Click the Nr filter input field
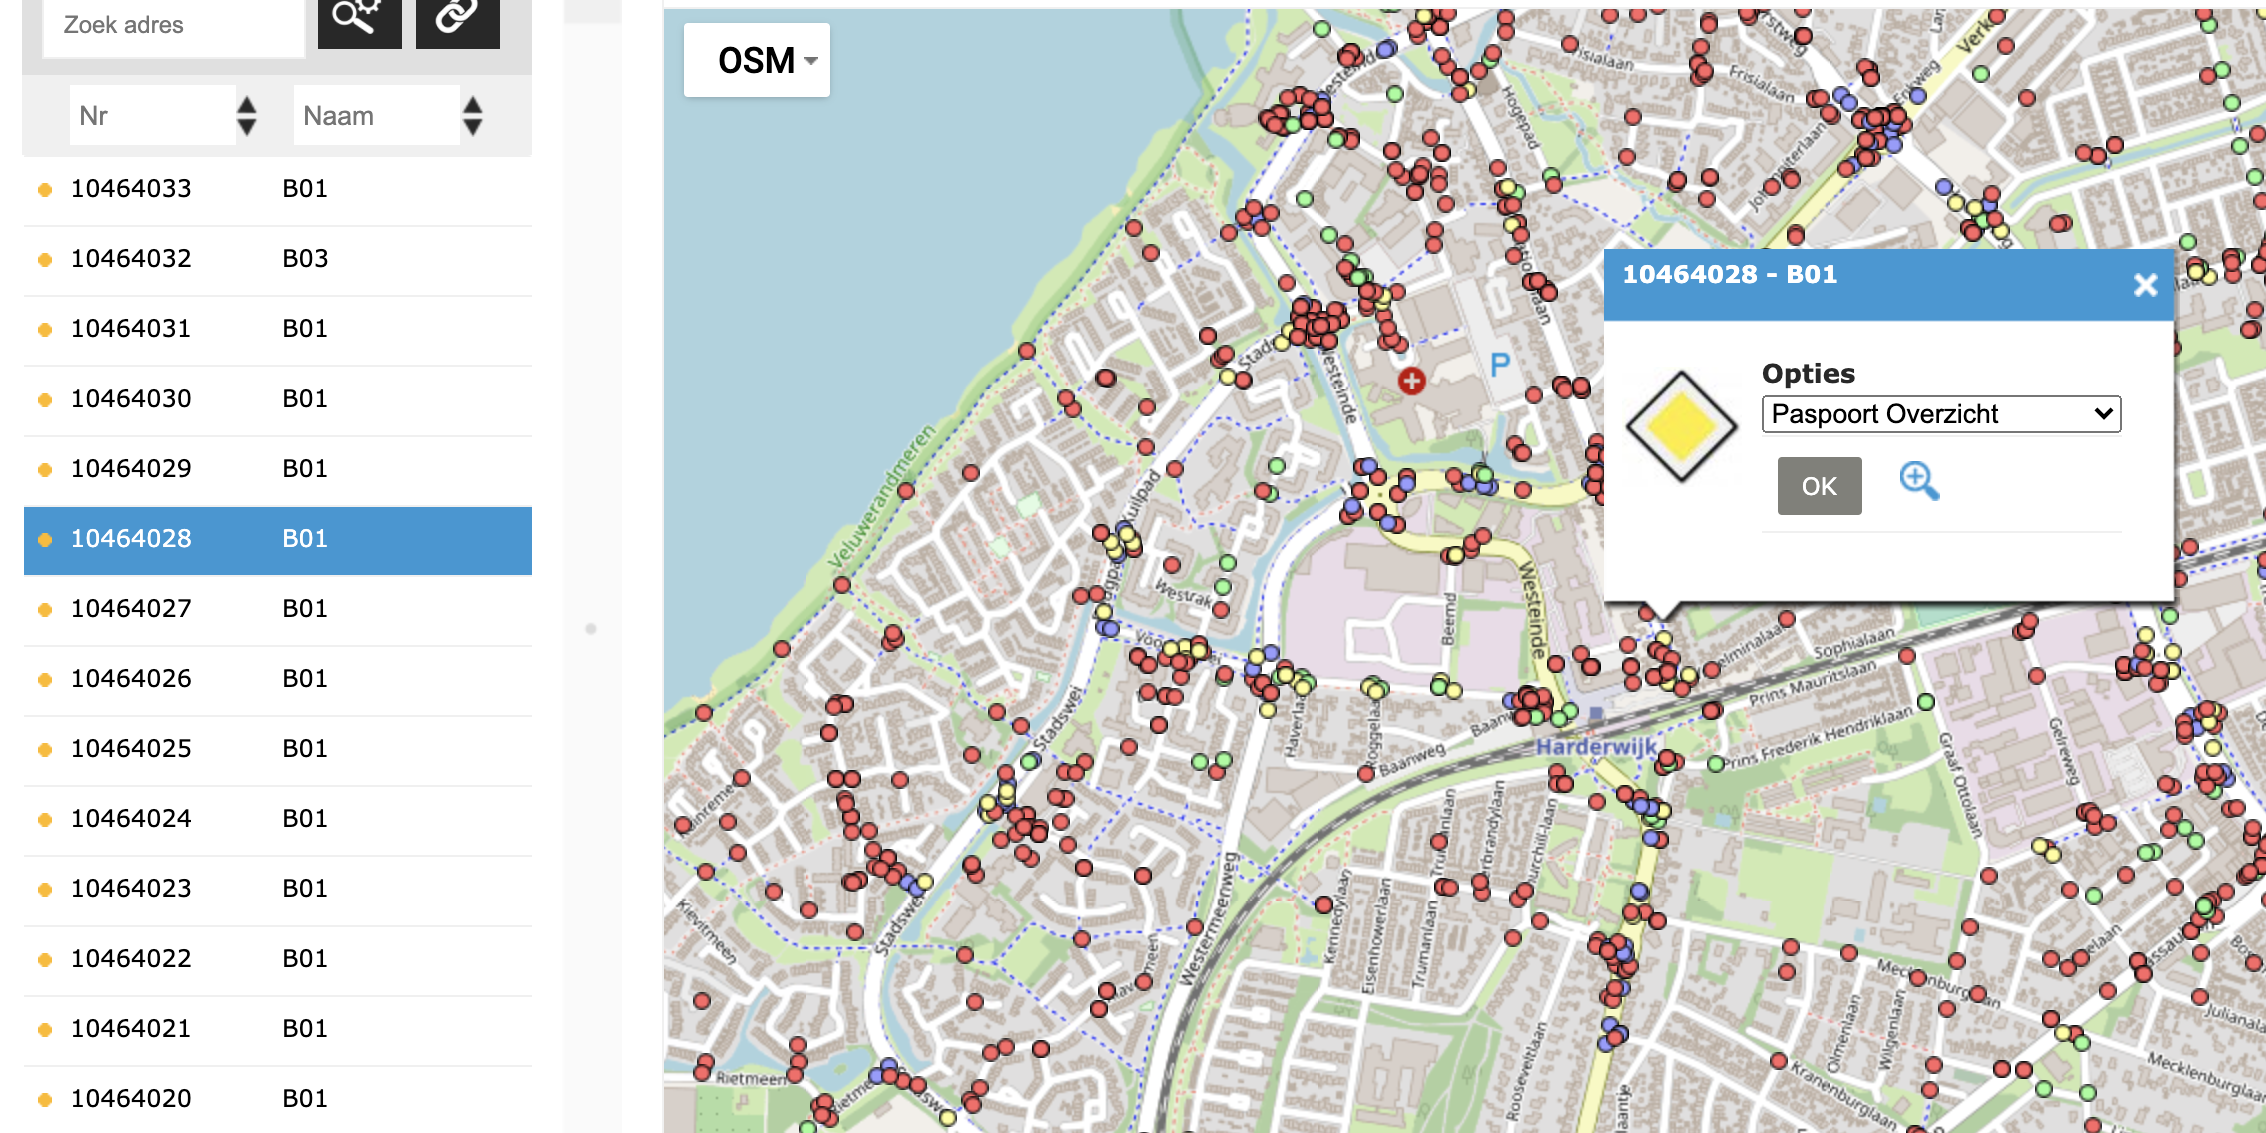 point(152,116)
